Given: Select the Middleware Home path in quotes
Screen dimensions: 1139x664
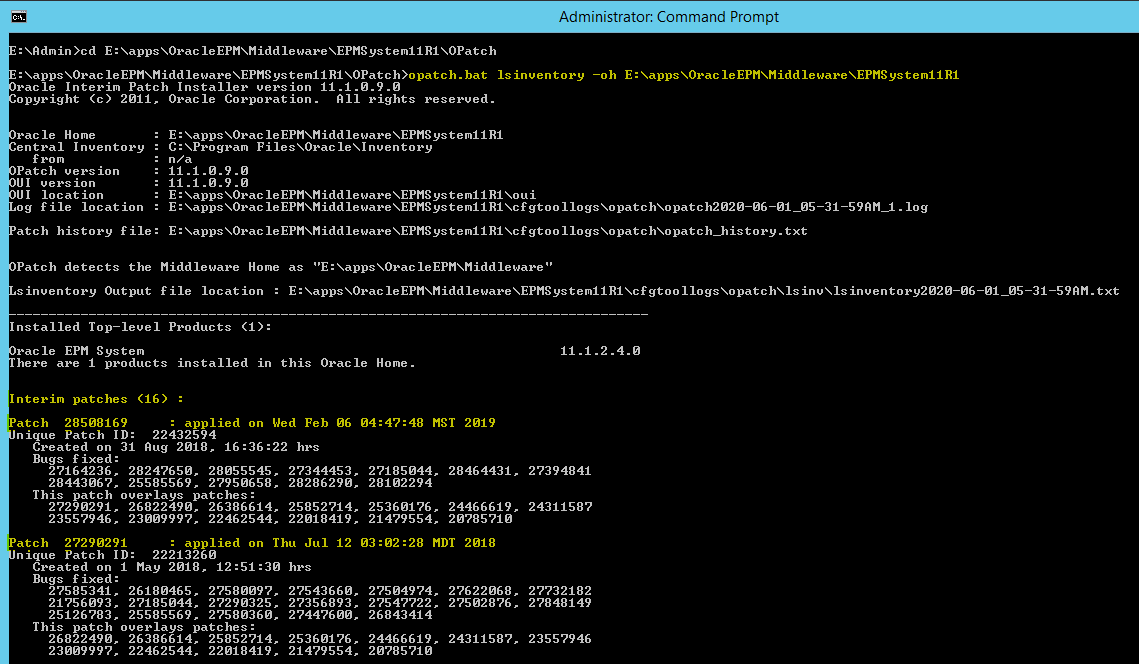Looking at the screenshot, I should click(x=425, y=267).
